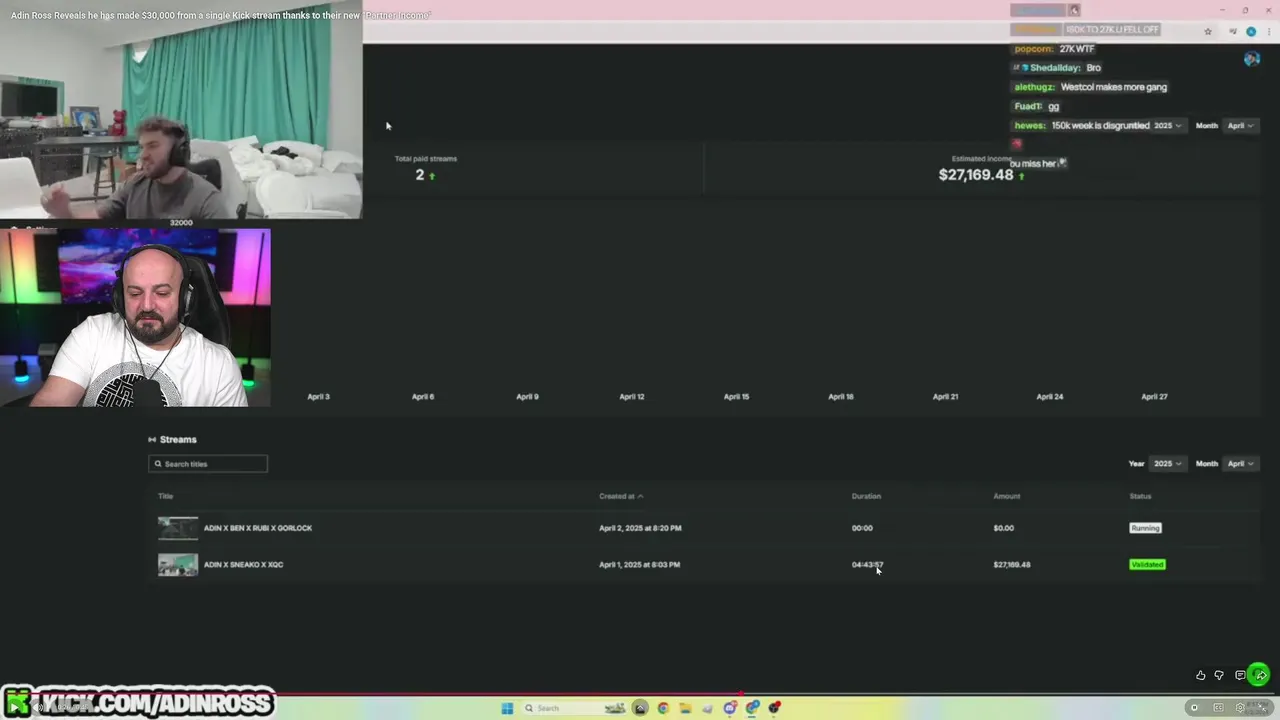Click the Status column header

[1140, 496]
